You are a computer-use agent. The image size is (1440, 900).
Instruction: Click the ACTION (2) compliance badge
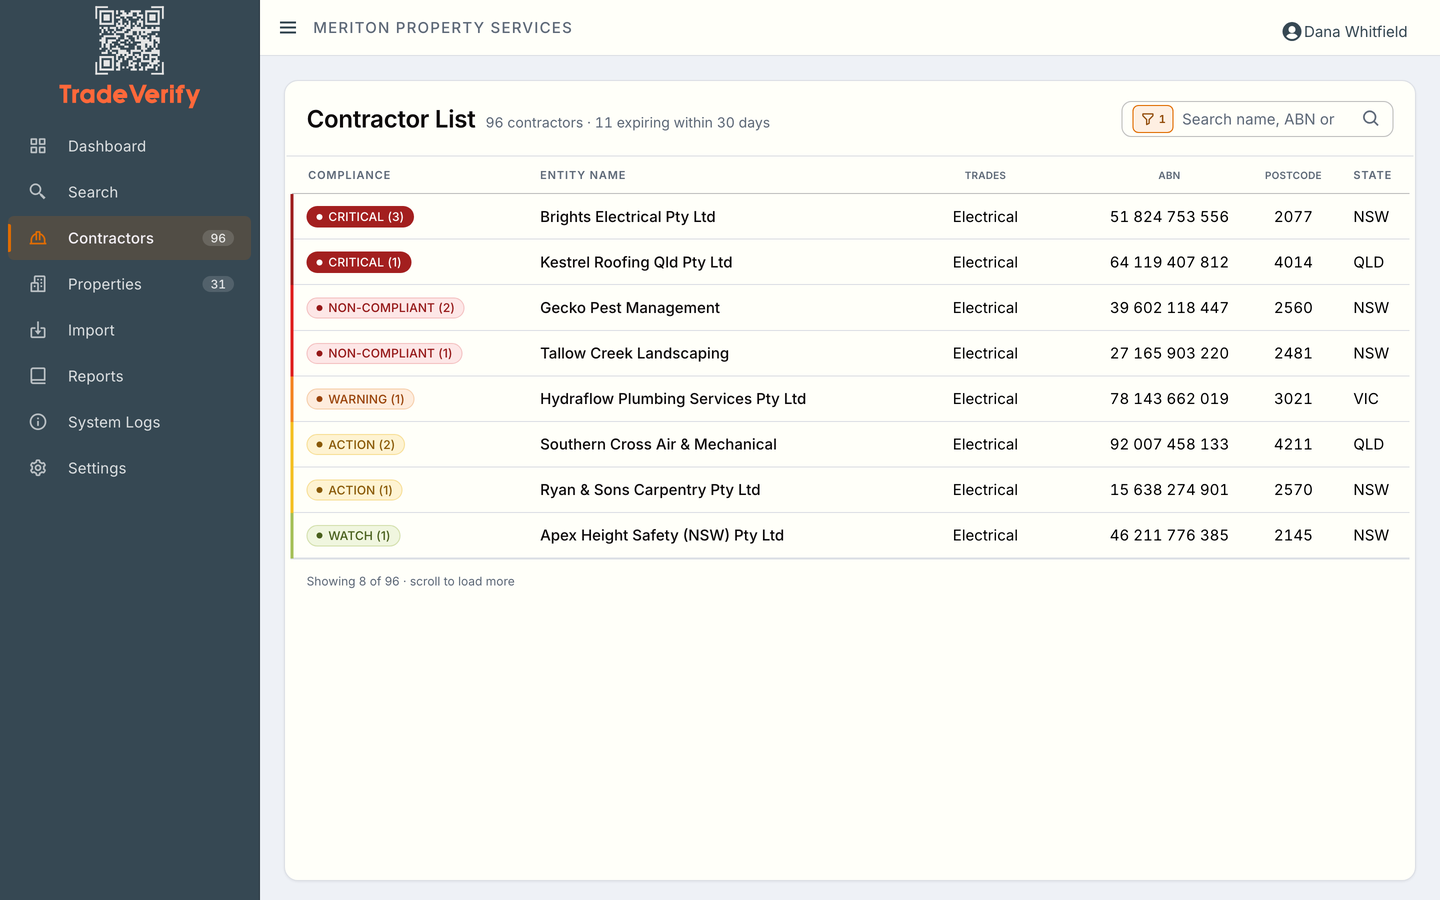[355, 445]
